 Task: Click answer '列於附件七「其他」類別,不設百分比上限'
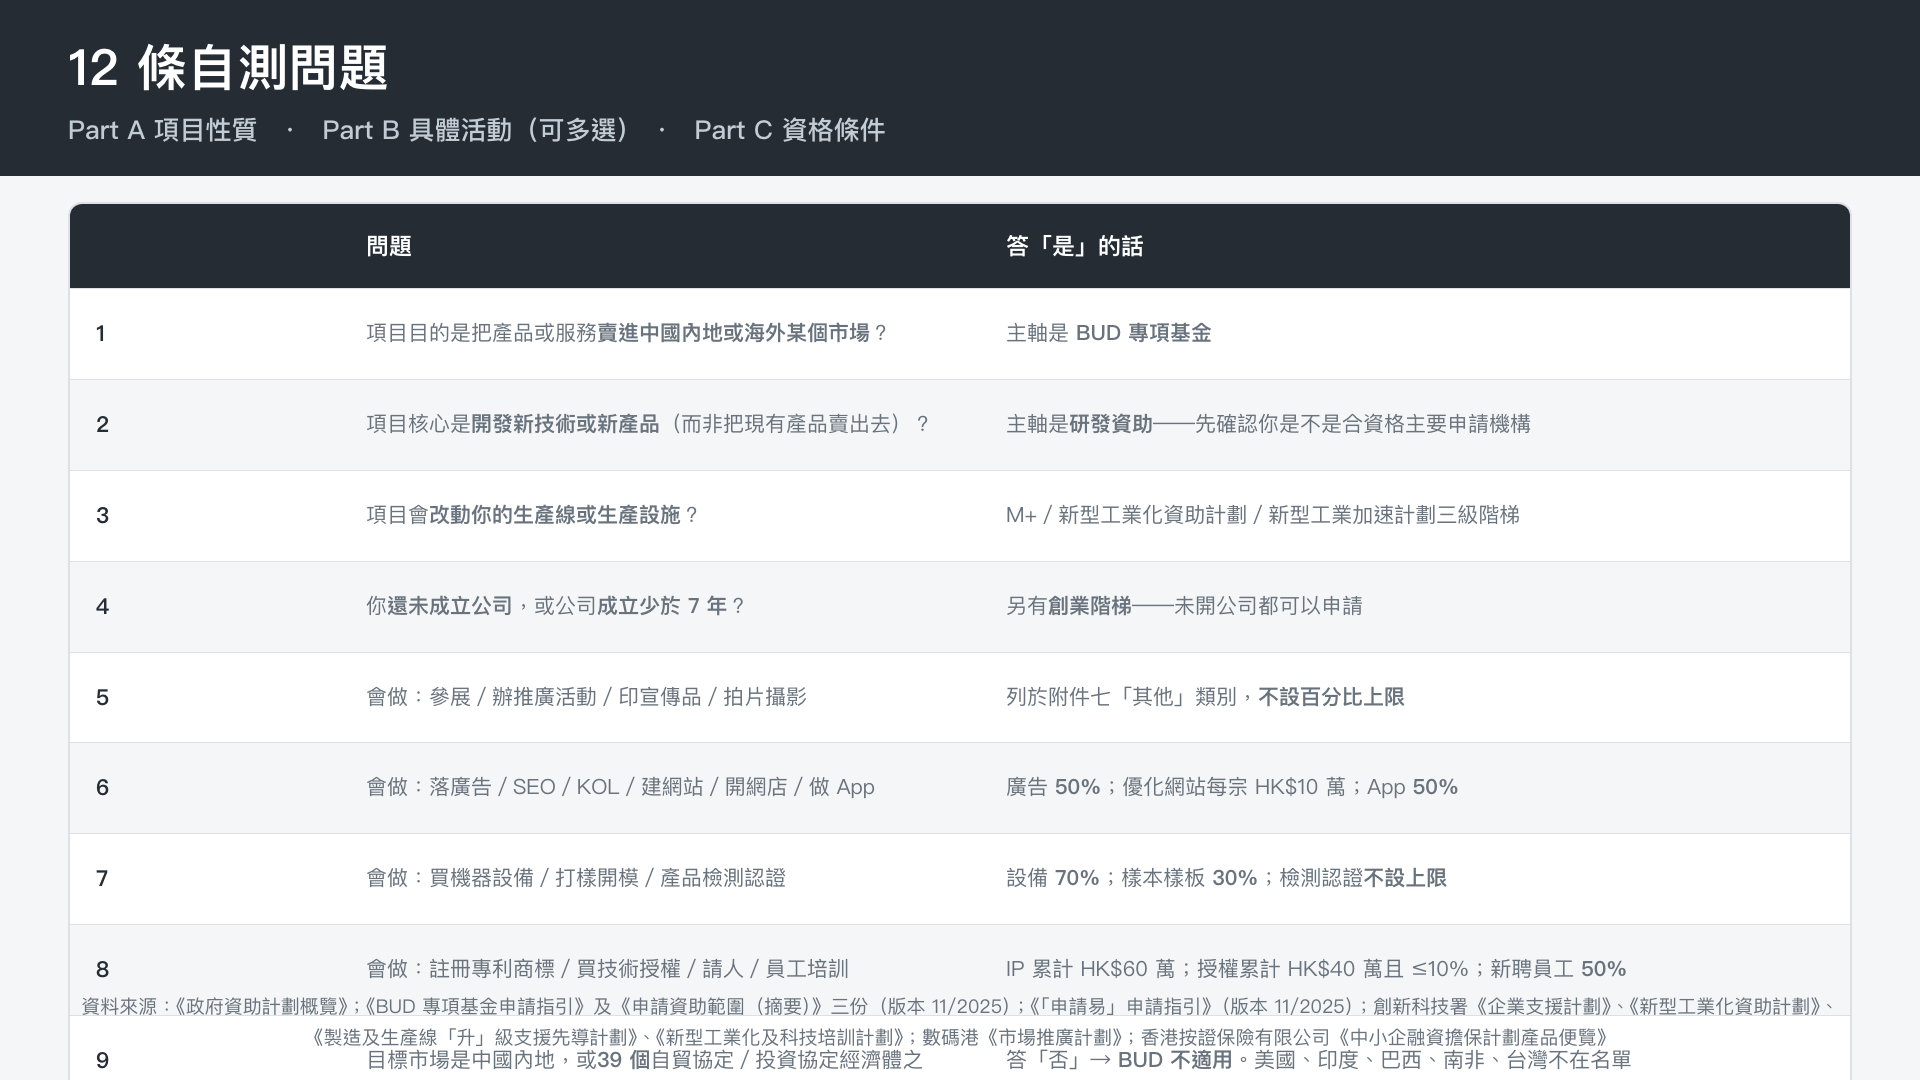1205,697
